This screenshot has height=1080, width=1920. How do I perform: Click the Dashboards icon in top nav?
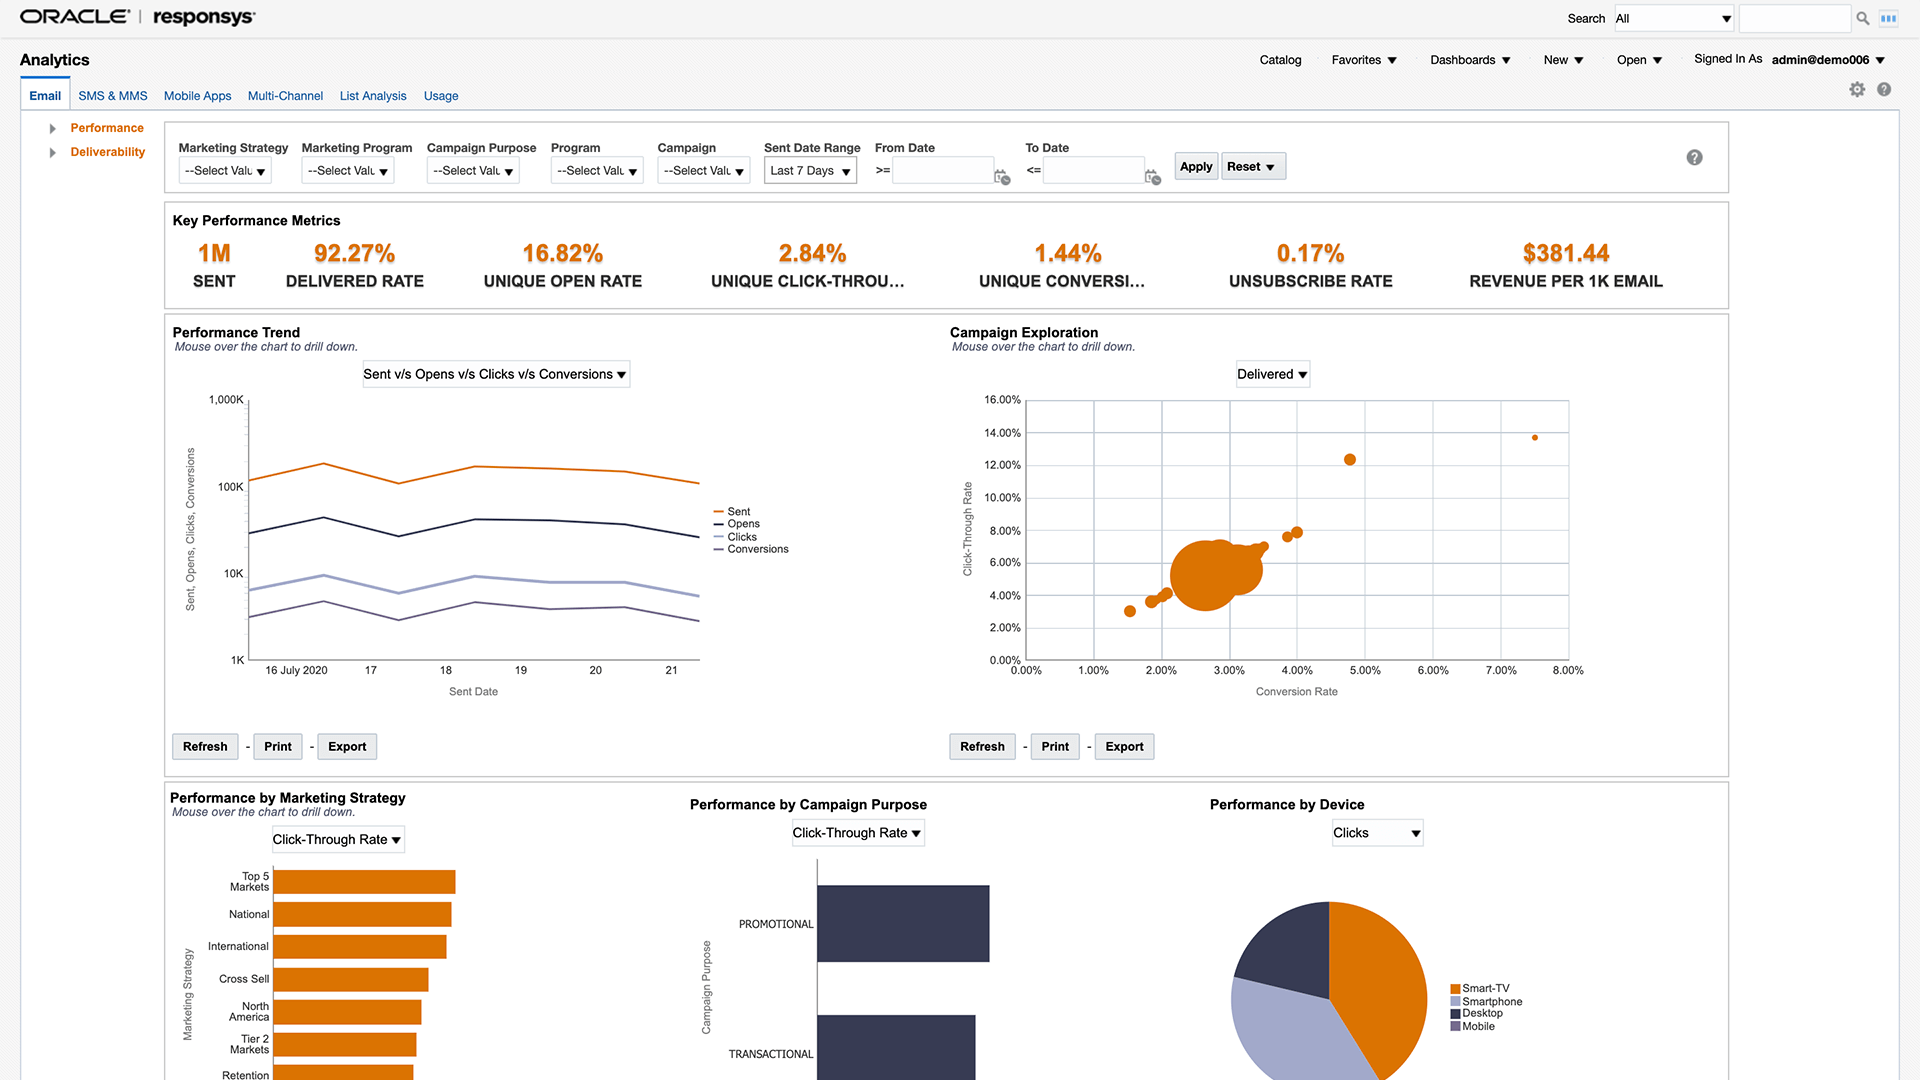pos(1470,59)
